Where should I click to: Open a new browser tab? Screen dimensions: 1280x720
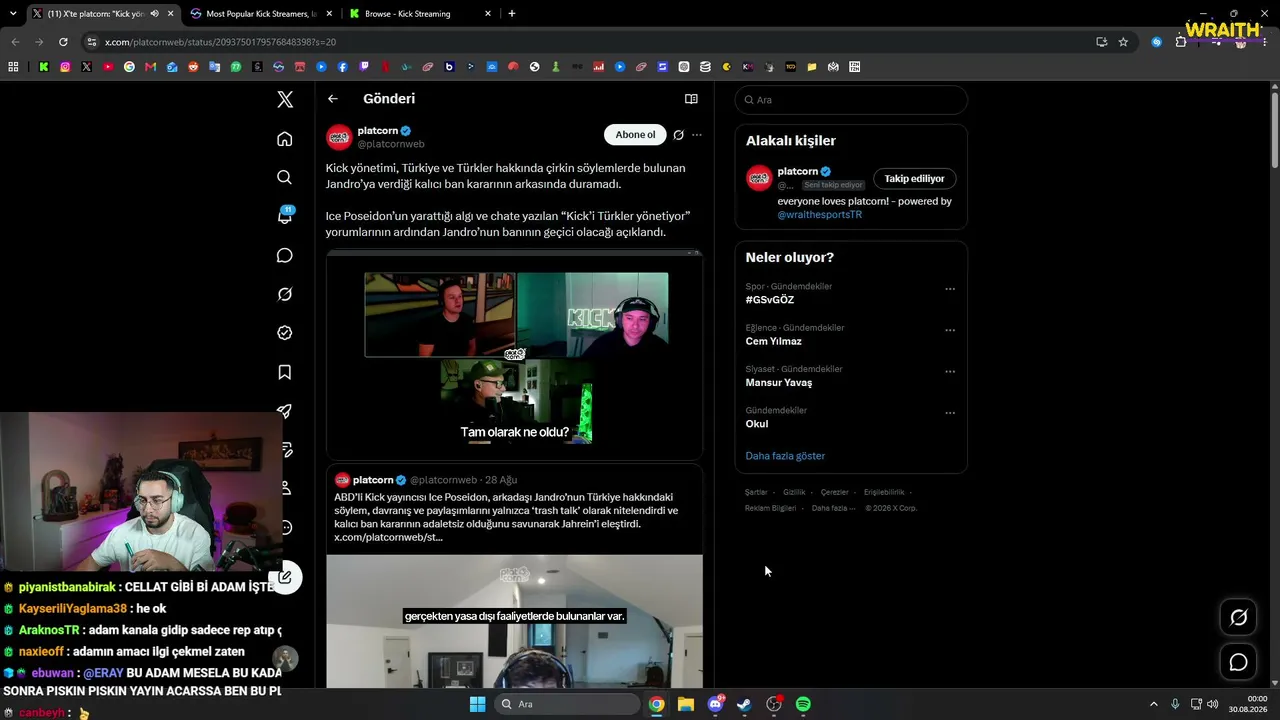(512, 14)
